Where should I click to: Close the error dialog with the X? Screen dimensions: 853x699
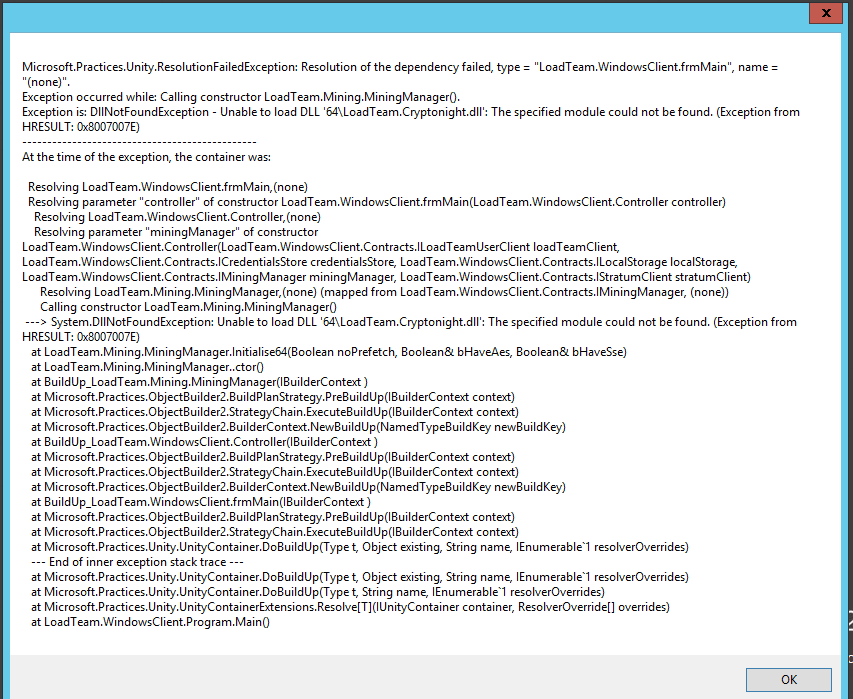[826, 13]
